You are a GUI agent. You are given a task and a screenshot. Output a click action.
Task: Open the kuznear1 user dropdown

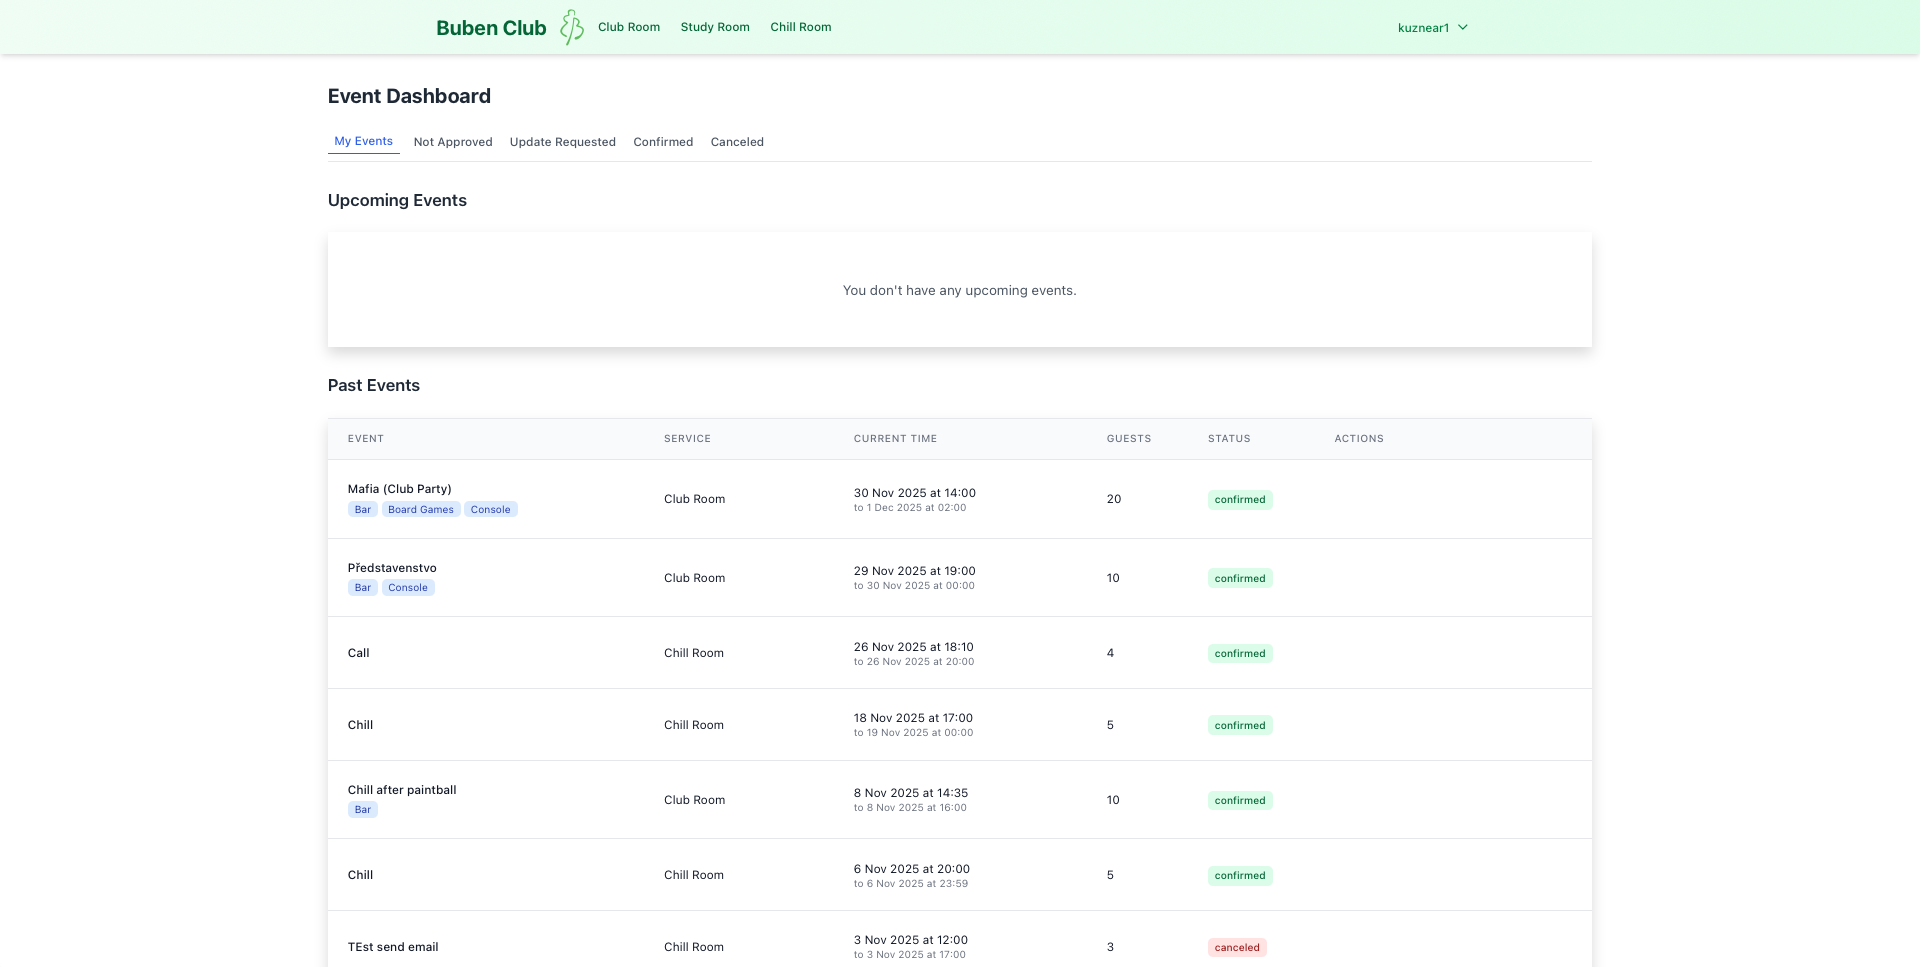pyautogui.click(x=1432, y=28)
